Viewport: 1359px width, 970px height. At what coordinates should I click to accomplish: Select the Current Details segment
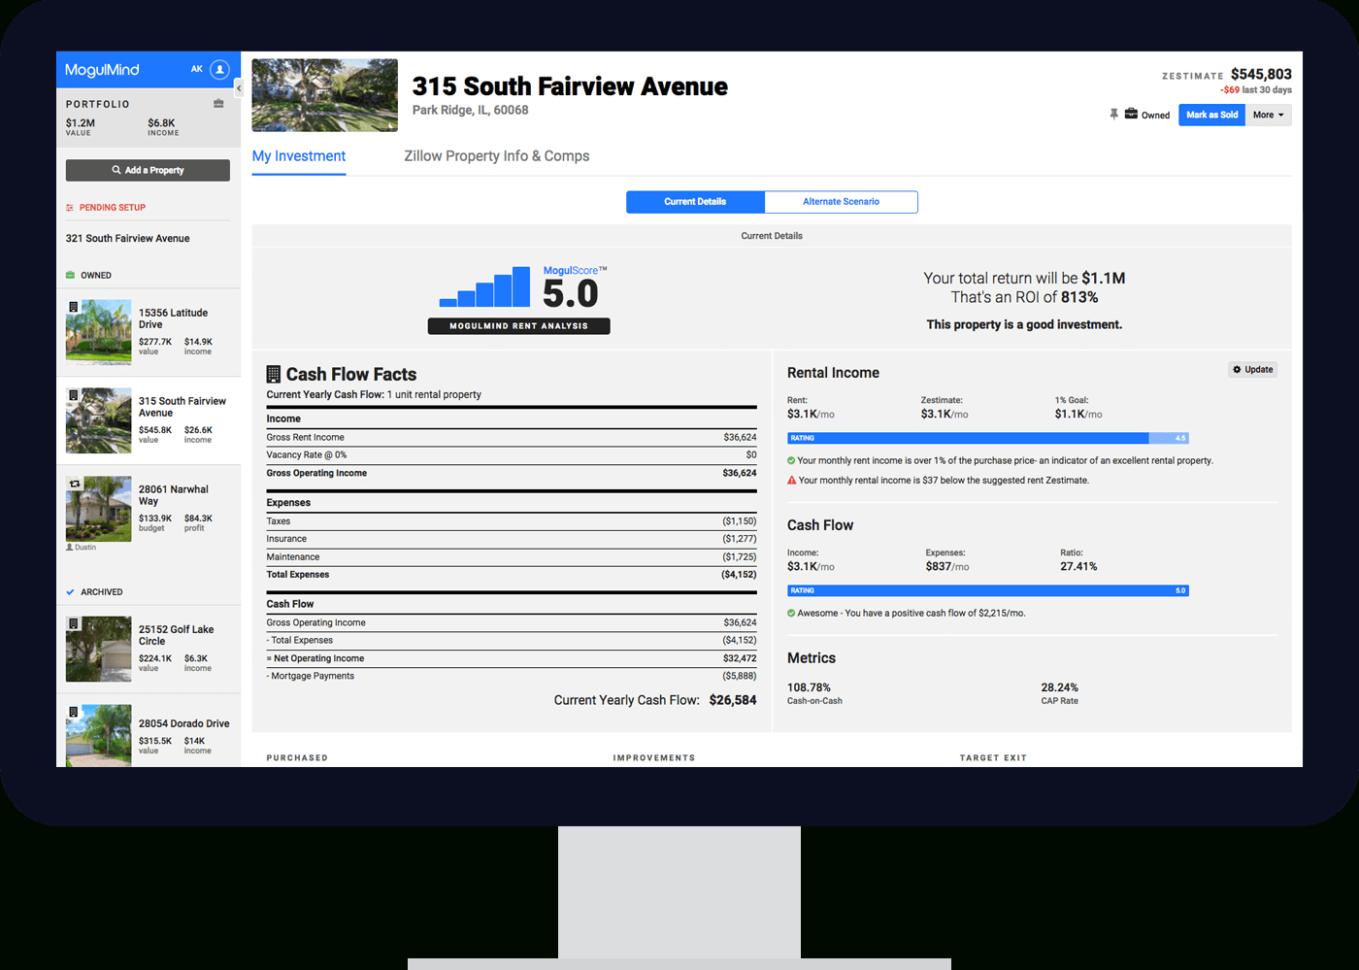[x=695, y=201]
